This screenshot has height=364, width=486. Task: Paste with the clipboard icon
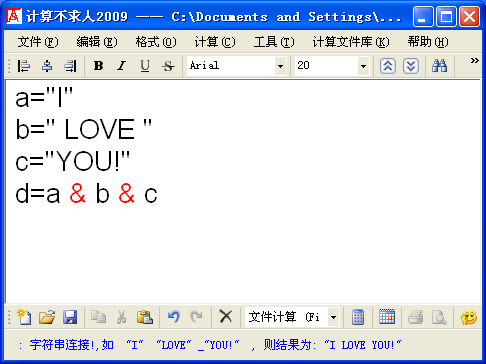145,317
